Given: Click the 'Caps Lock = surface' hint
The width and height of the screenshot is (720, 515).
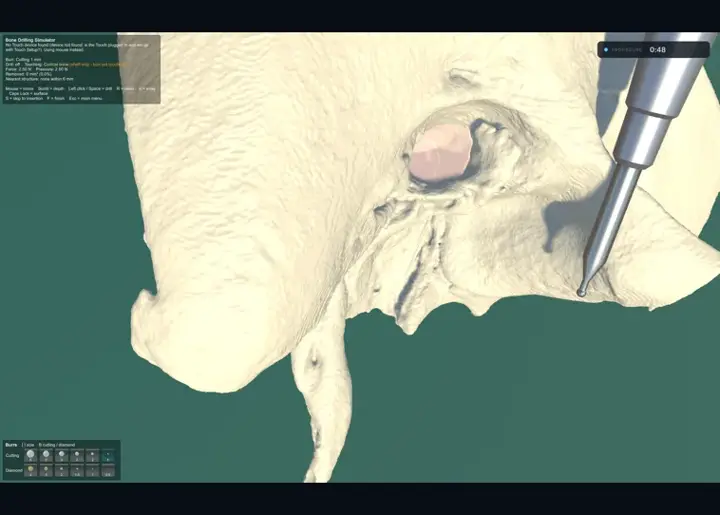Looking at the screenshot, I should click(x=28, y=93).
